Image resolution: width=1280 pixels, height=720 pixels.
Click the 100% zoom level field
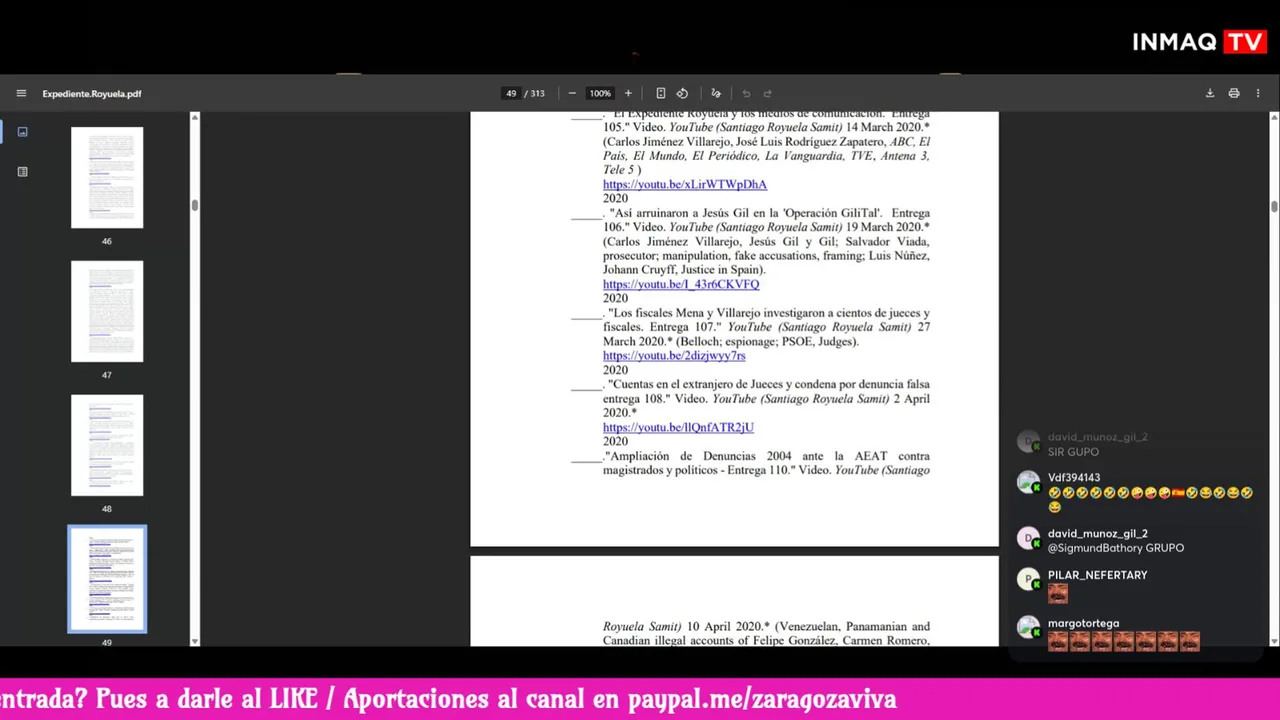point(600,93)
